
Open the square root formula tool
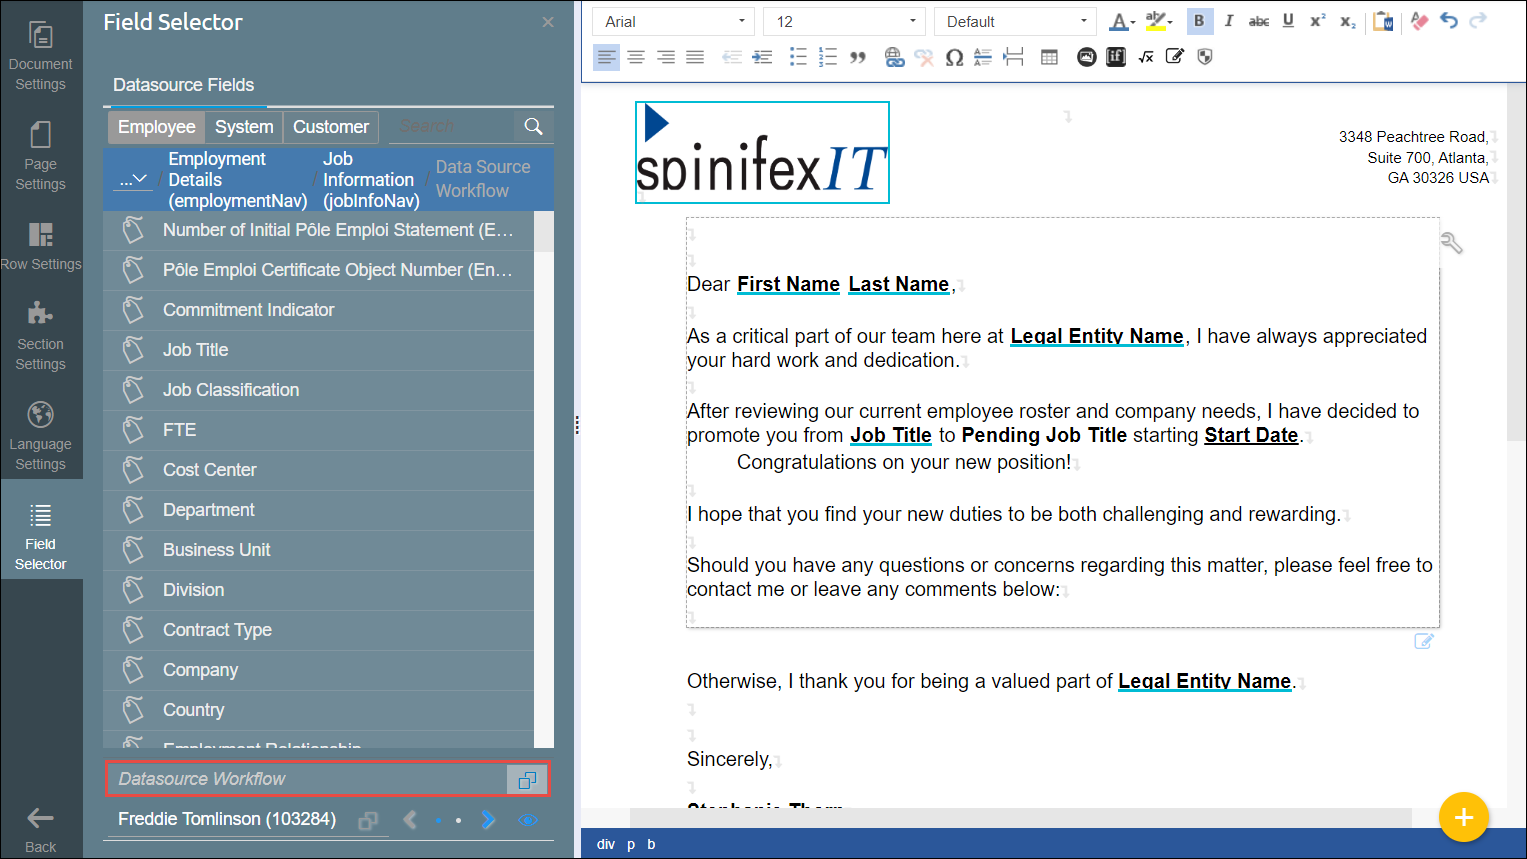click(1146, 57)
